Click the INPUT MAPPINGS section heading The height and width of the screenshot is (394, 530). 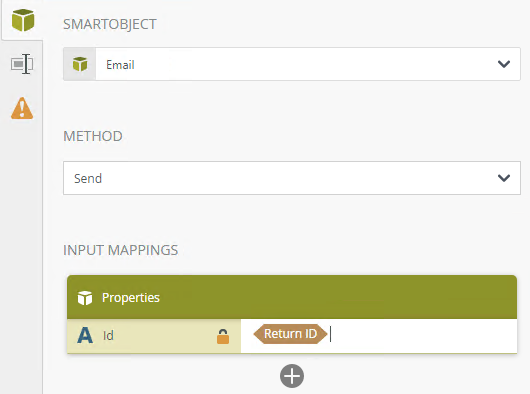(x=121, y=250)
